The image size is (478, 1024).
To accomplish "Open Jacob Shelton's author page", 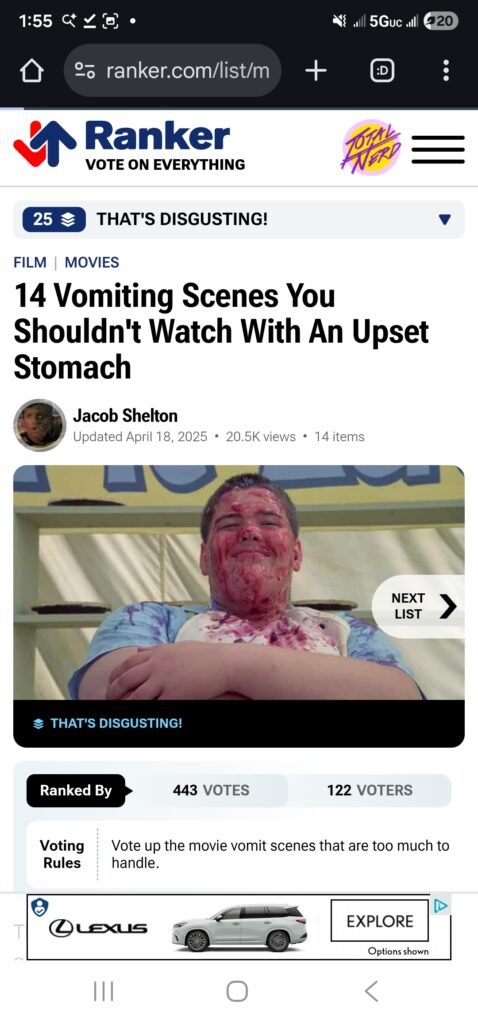I will coord(125,415).
